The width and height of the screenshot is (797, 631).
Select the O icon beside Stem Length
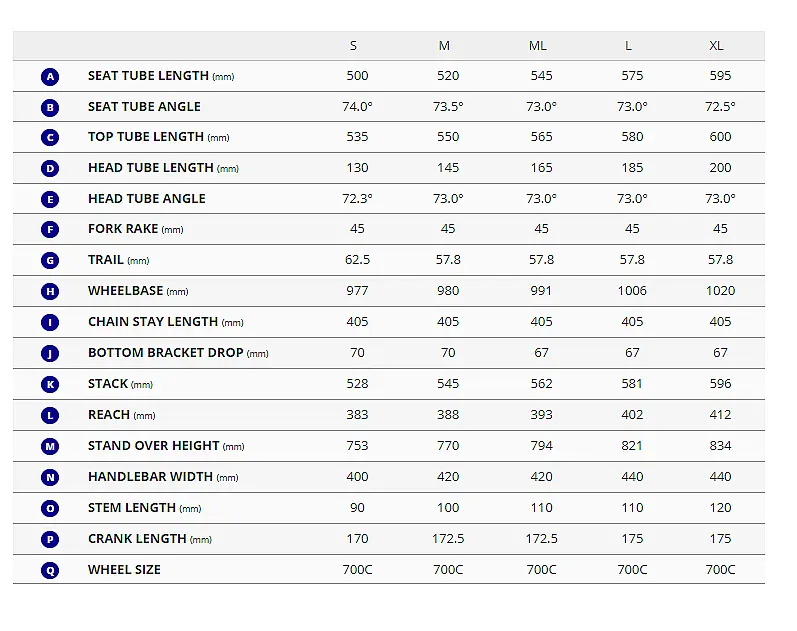50,508
